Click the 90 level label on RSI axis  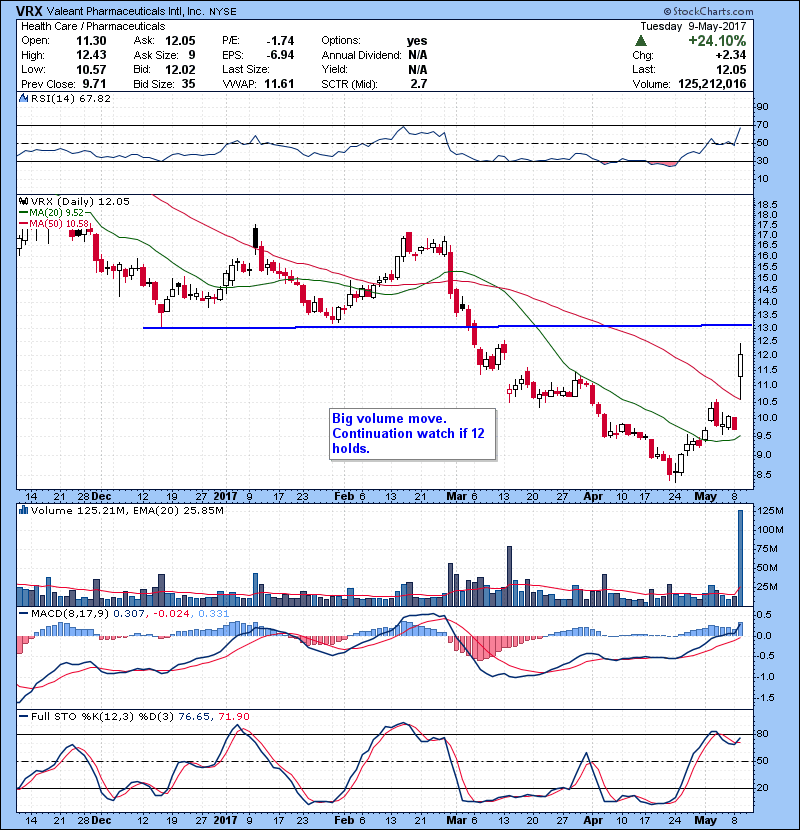click(762, 106)
